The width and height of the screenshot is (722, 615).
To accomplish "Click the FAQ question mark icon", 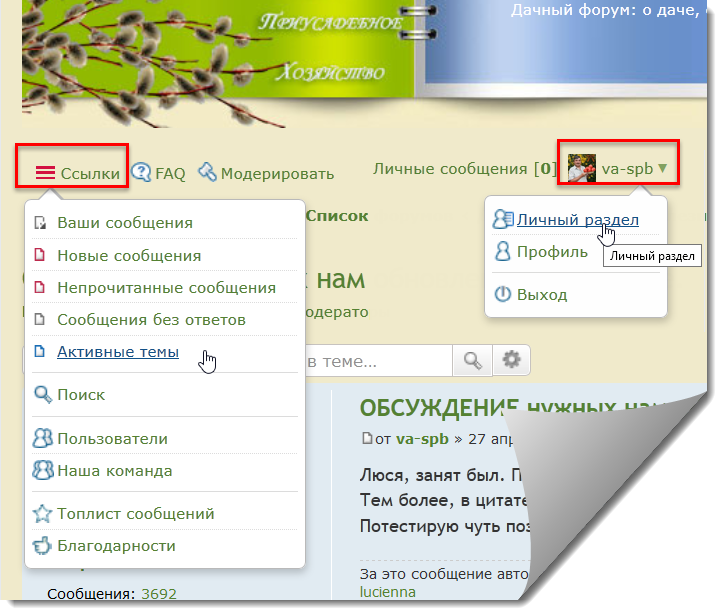I will [142, 173].
